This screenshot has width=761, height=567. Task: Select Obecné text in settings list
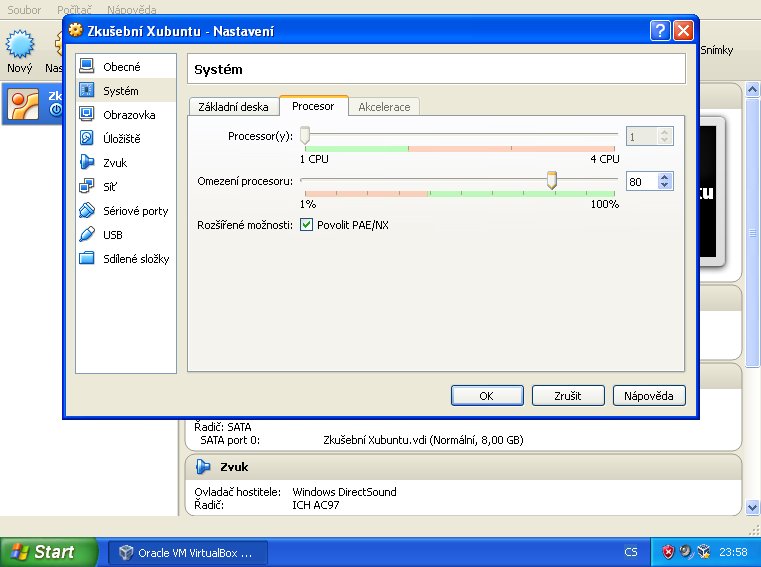tap(122, 67)
